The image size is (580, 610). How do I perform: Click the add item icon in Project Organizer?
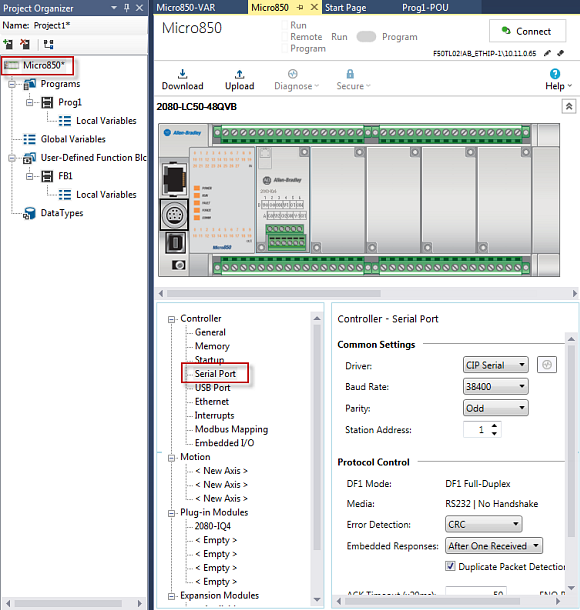[x=8, y=44]
